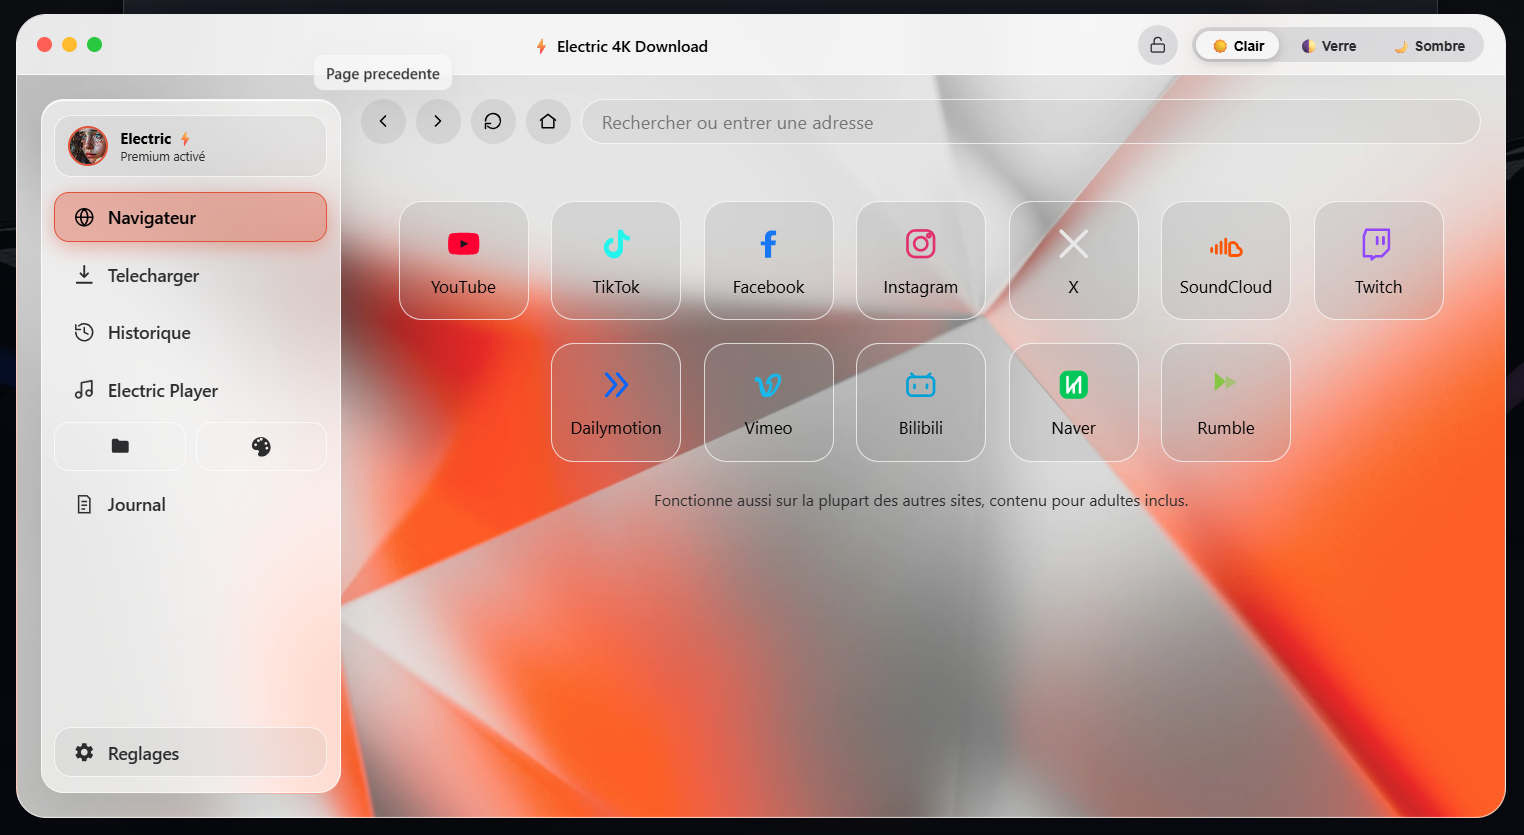1524x835 pixels.
Task: Open the Instagram shortcut tile
Action: point(921,261)
